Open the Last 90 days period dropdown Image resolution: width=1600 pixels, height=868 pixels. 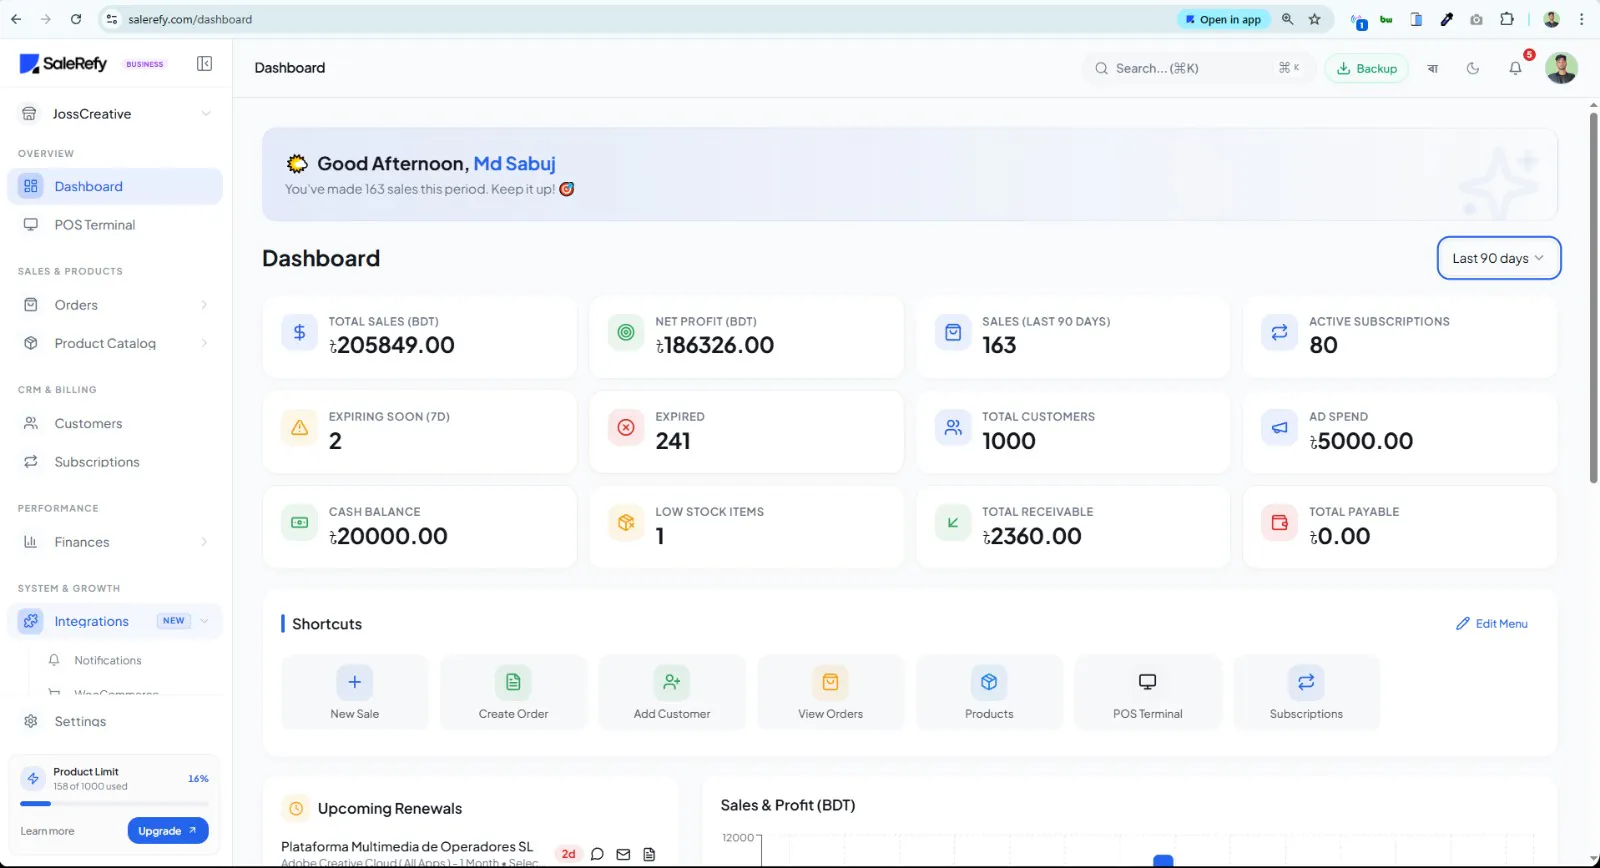1498,258
